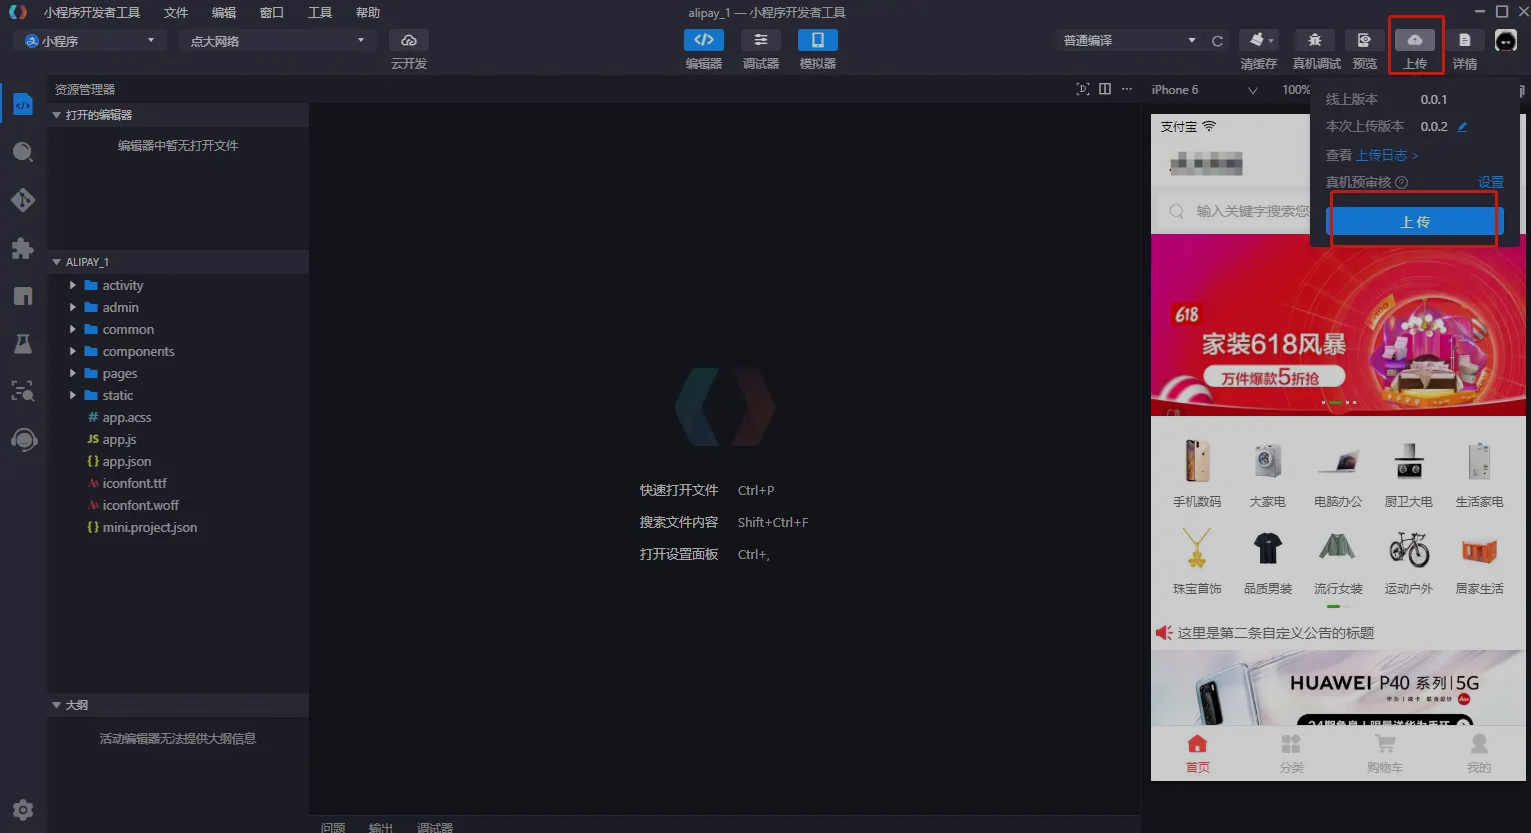
Task: Open the 帮助 menu
Action: click(x=368, y=13)
